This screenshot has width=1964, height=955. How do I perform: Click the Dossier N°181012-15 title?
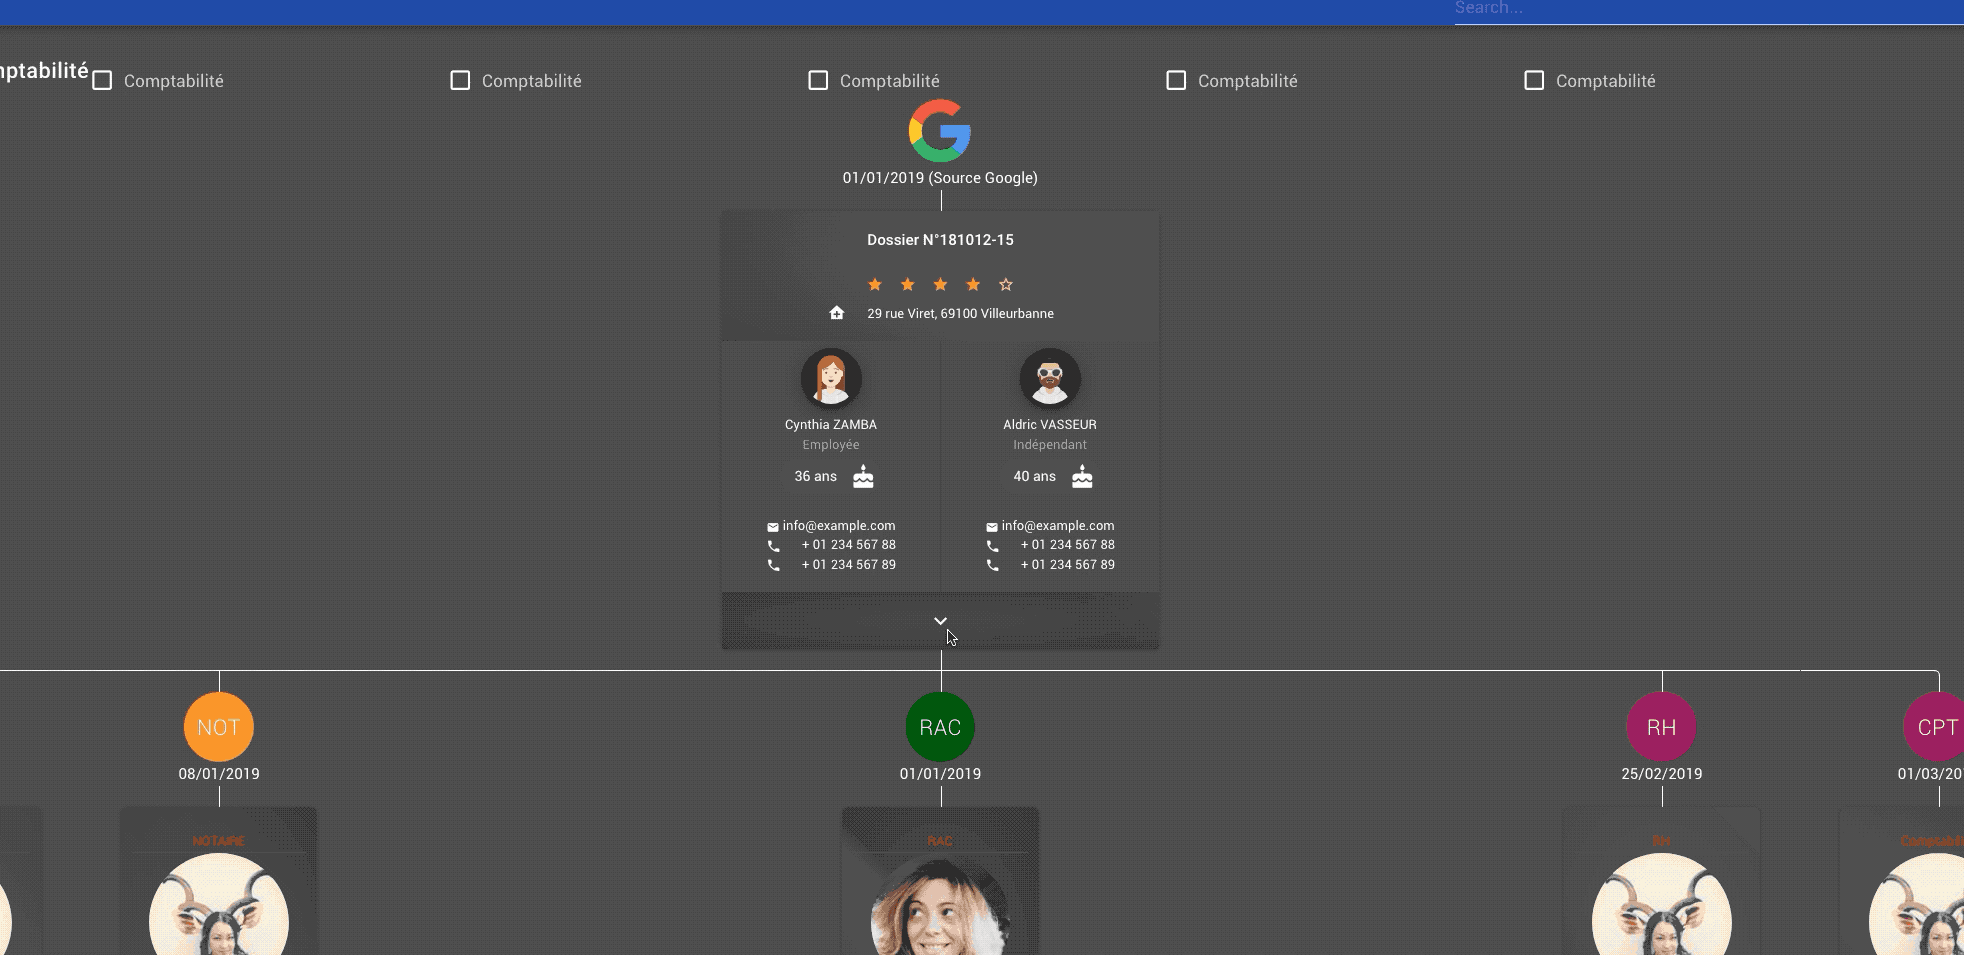[940, 240]
